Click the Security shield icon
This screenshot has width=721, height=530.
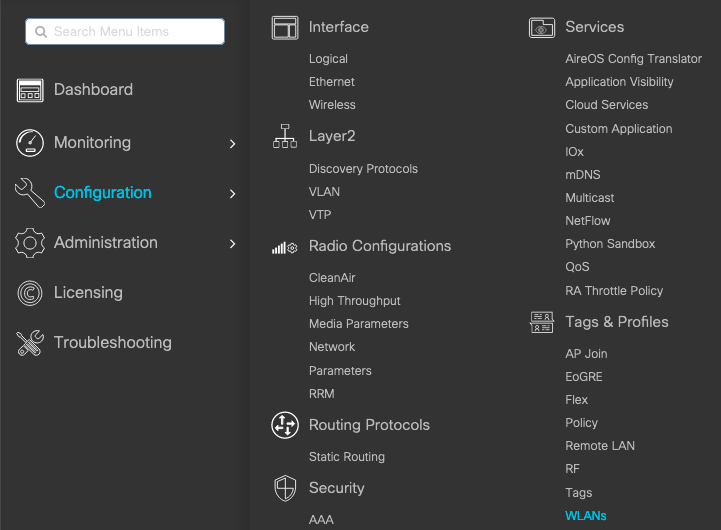(285, 488)
